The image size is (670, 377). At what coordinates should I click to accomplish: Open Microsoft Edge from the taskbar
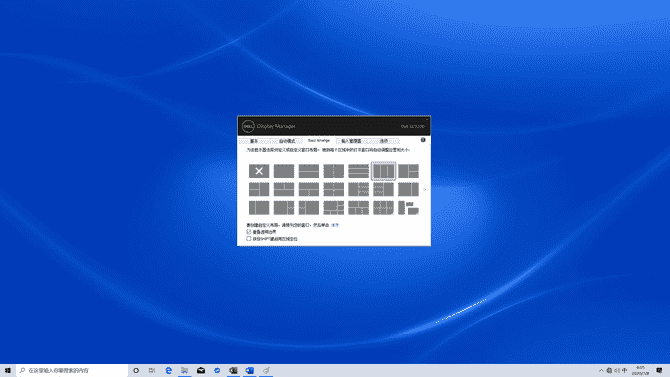[168, 371]
